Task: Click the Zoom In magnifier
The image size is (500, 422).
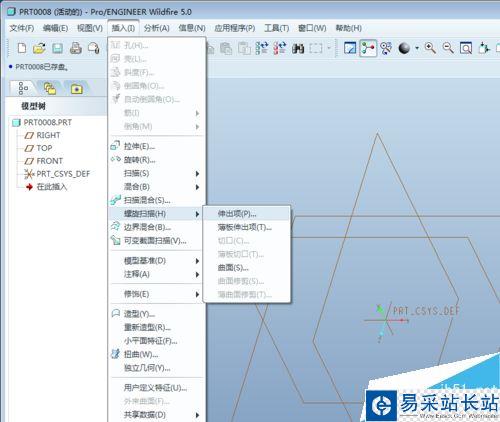Action: coord(430,48)
